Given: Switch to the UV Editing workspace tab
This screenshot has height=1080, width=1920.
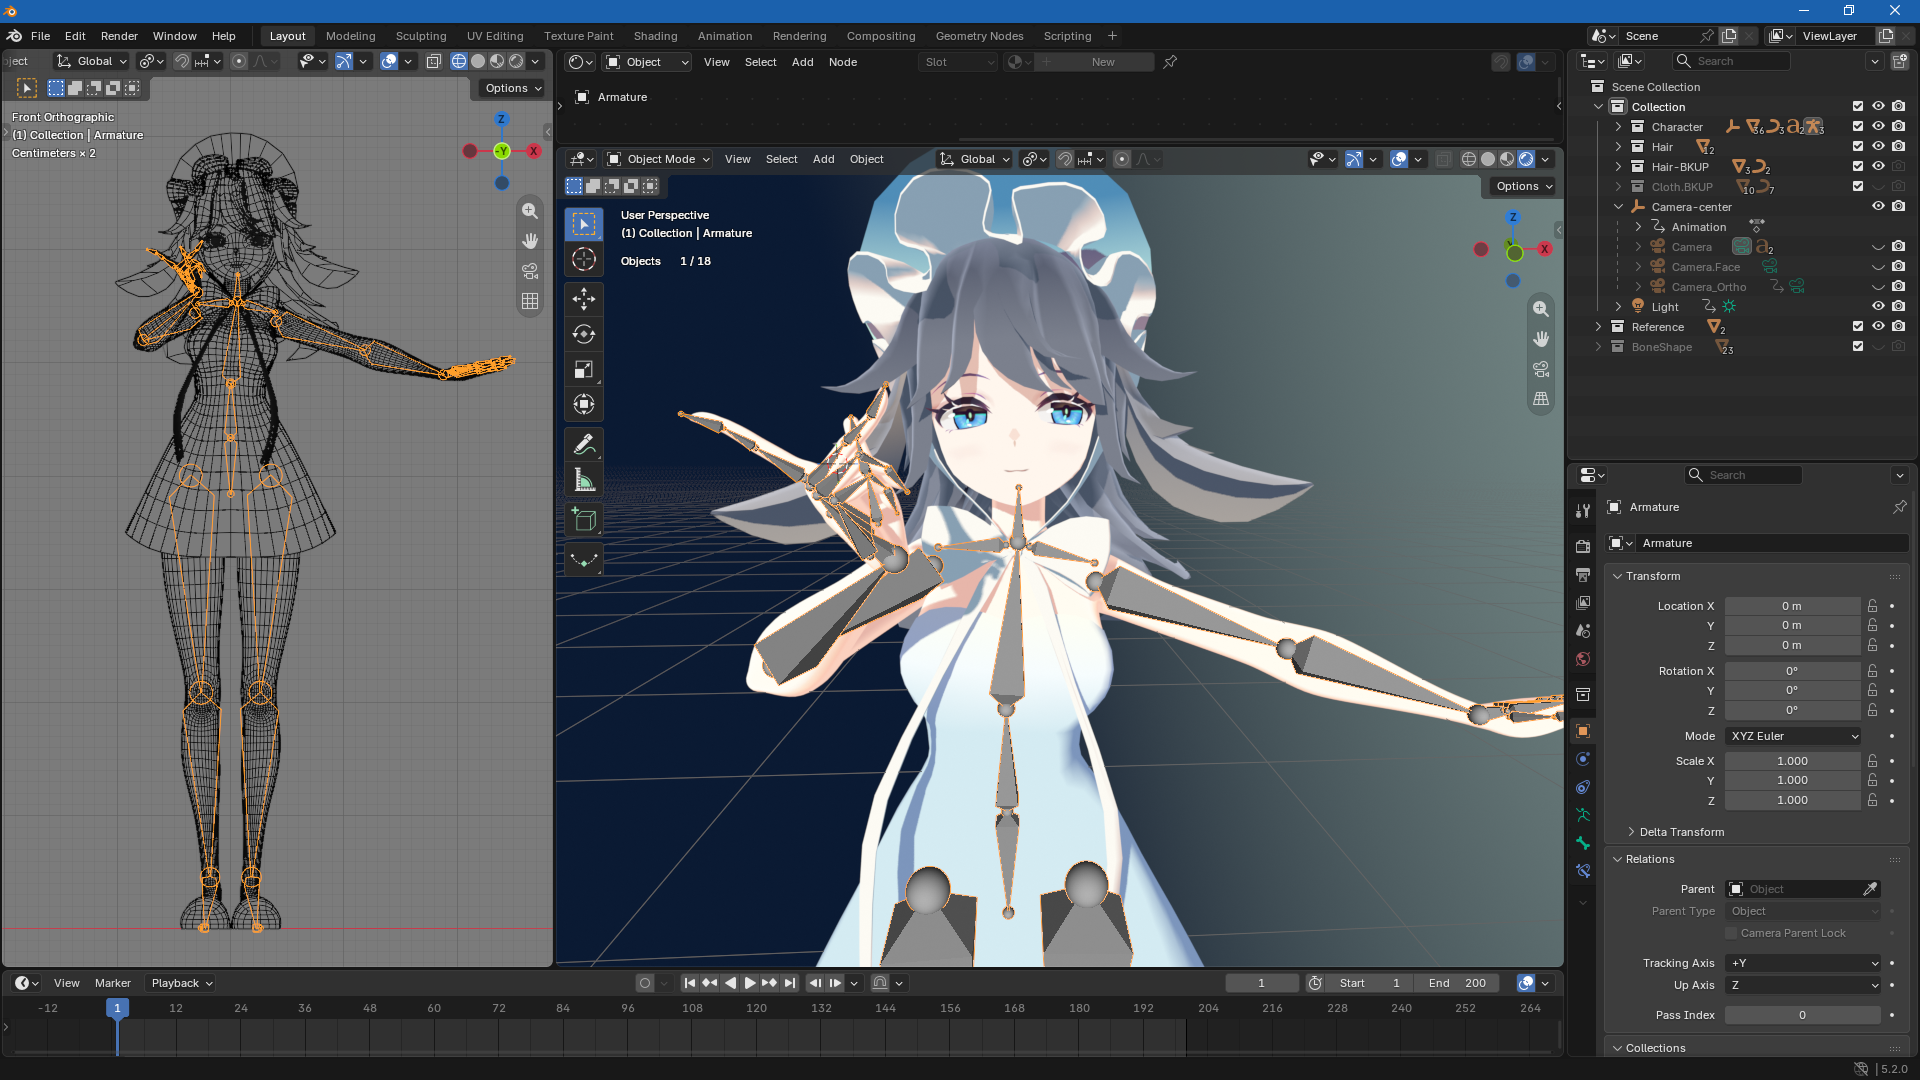Looking at the screenshot, I should [x=495, y=36].
